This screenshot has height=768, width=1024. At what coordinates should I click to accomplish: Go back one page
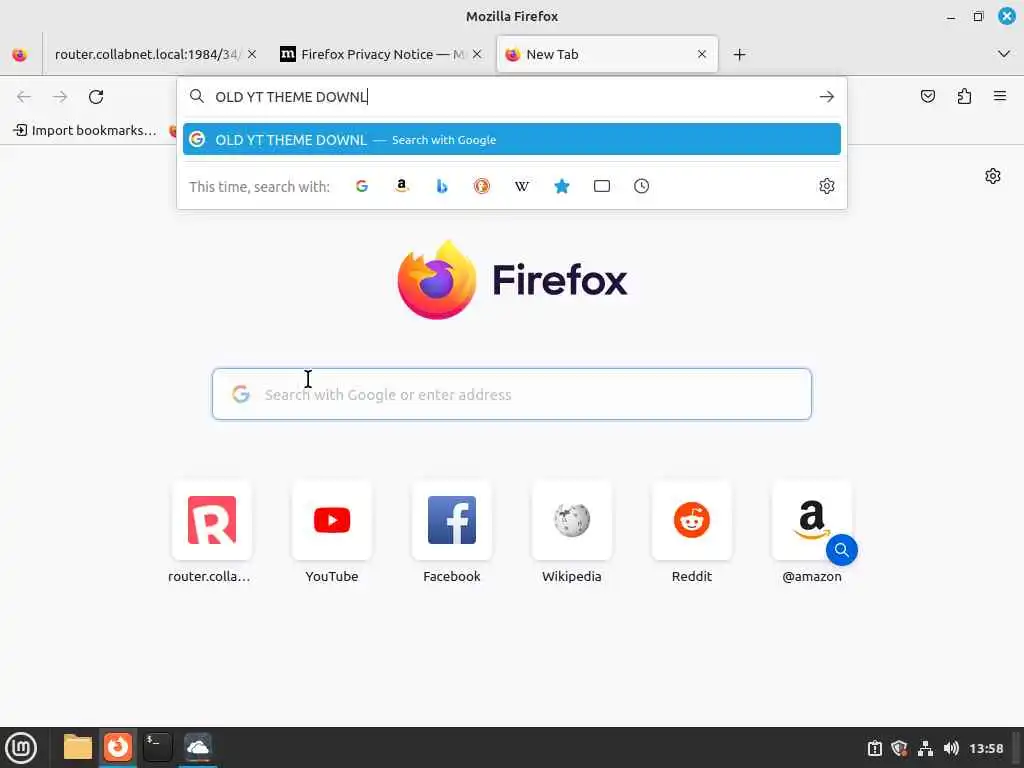tap(24, 97)
